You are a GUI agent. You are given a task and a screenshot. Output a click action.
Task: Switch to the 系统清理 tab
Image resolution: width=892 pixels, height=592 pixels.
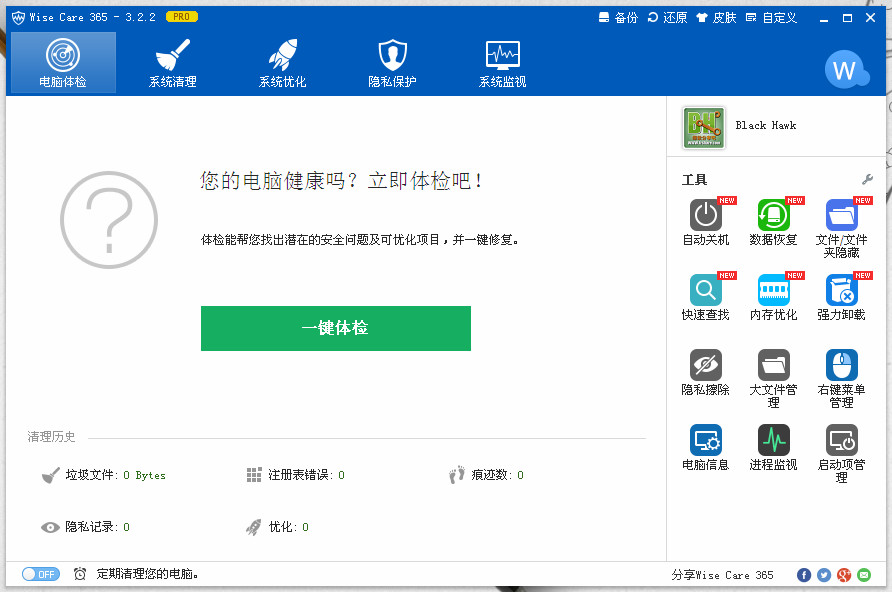[172, 62]
